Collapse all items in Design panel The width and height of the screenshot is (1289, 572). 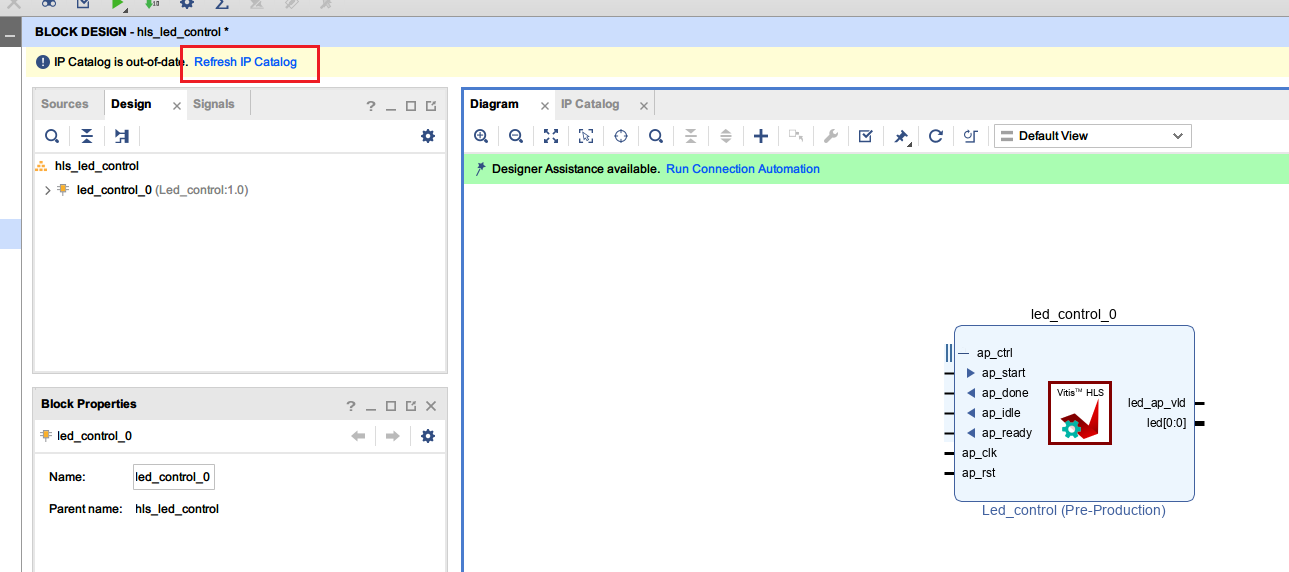(x=87, y=136)
